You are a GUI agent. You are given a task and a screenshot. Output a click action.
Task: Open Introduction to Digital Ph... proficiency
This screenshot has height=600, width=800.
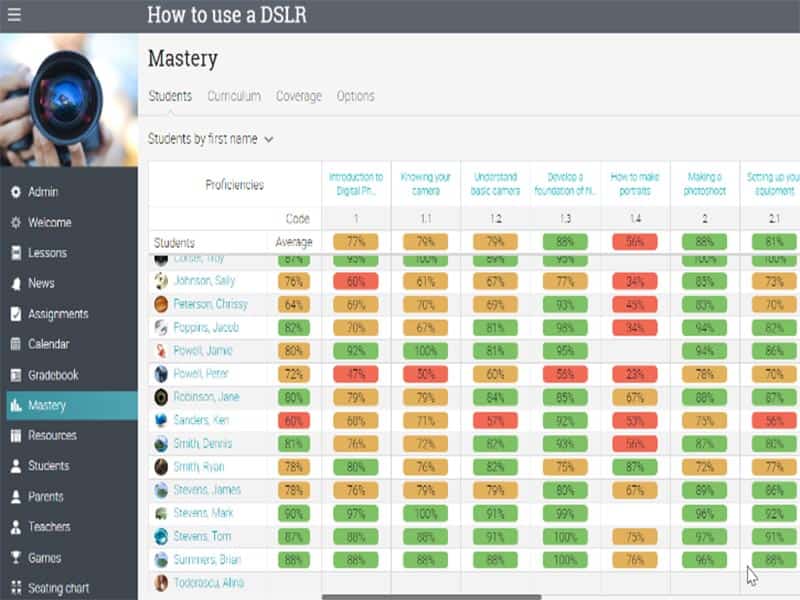click(356, 184)
